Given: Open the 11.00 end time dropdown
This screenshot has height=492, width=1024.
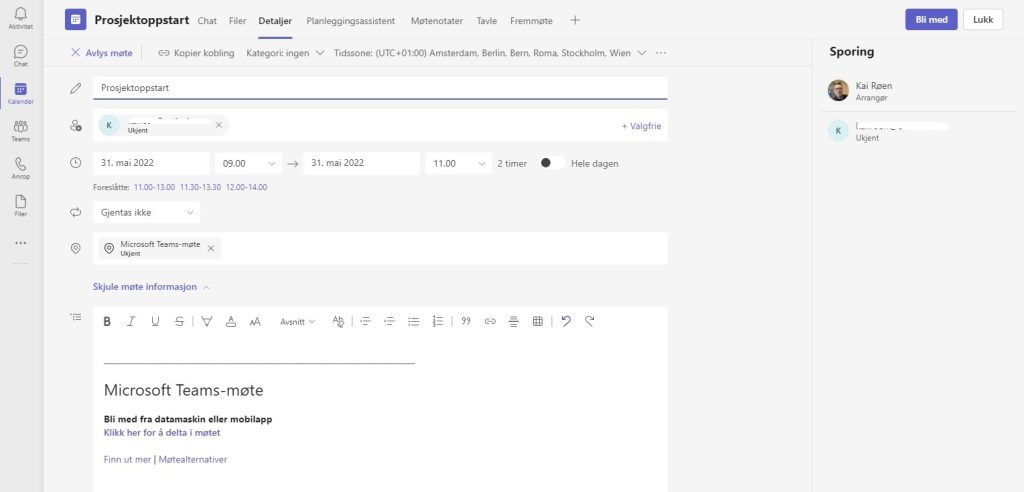Looking at the screenshot, I should [x=458, y=163].
